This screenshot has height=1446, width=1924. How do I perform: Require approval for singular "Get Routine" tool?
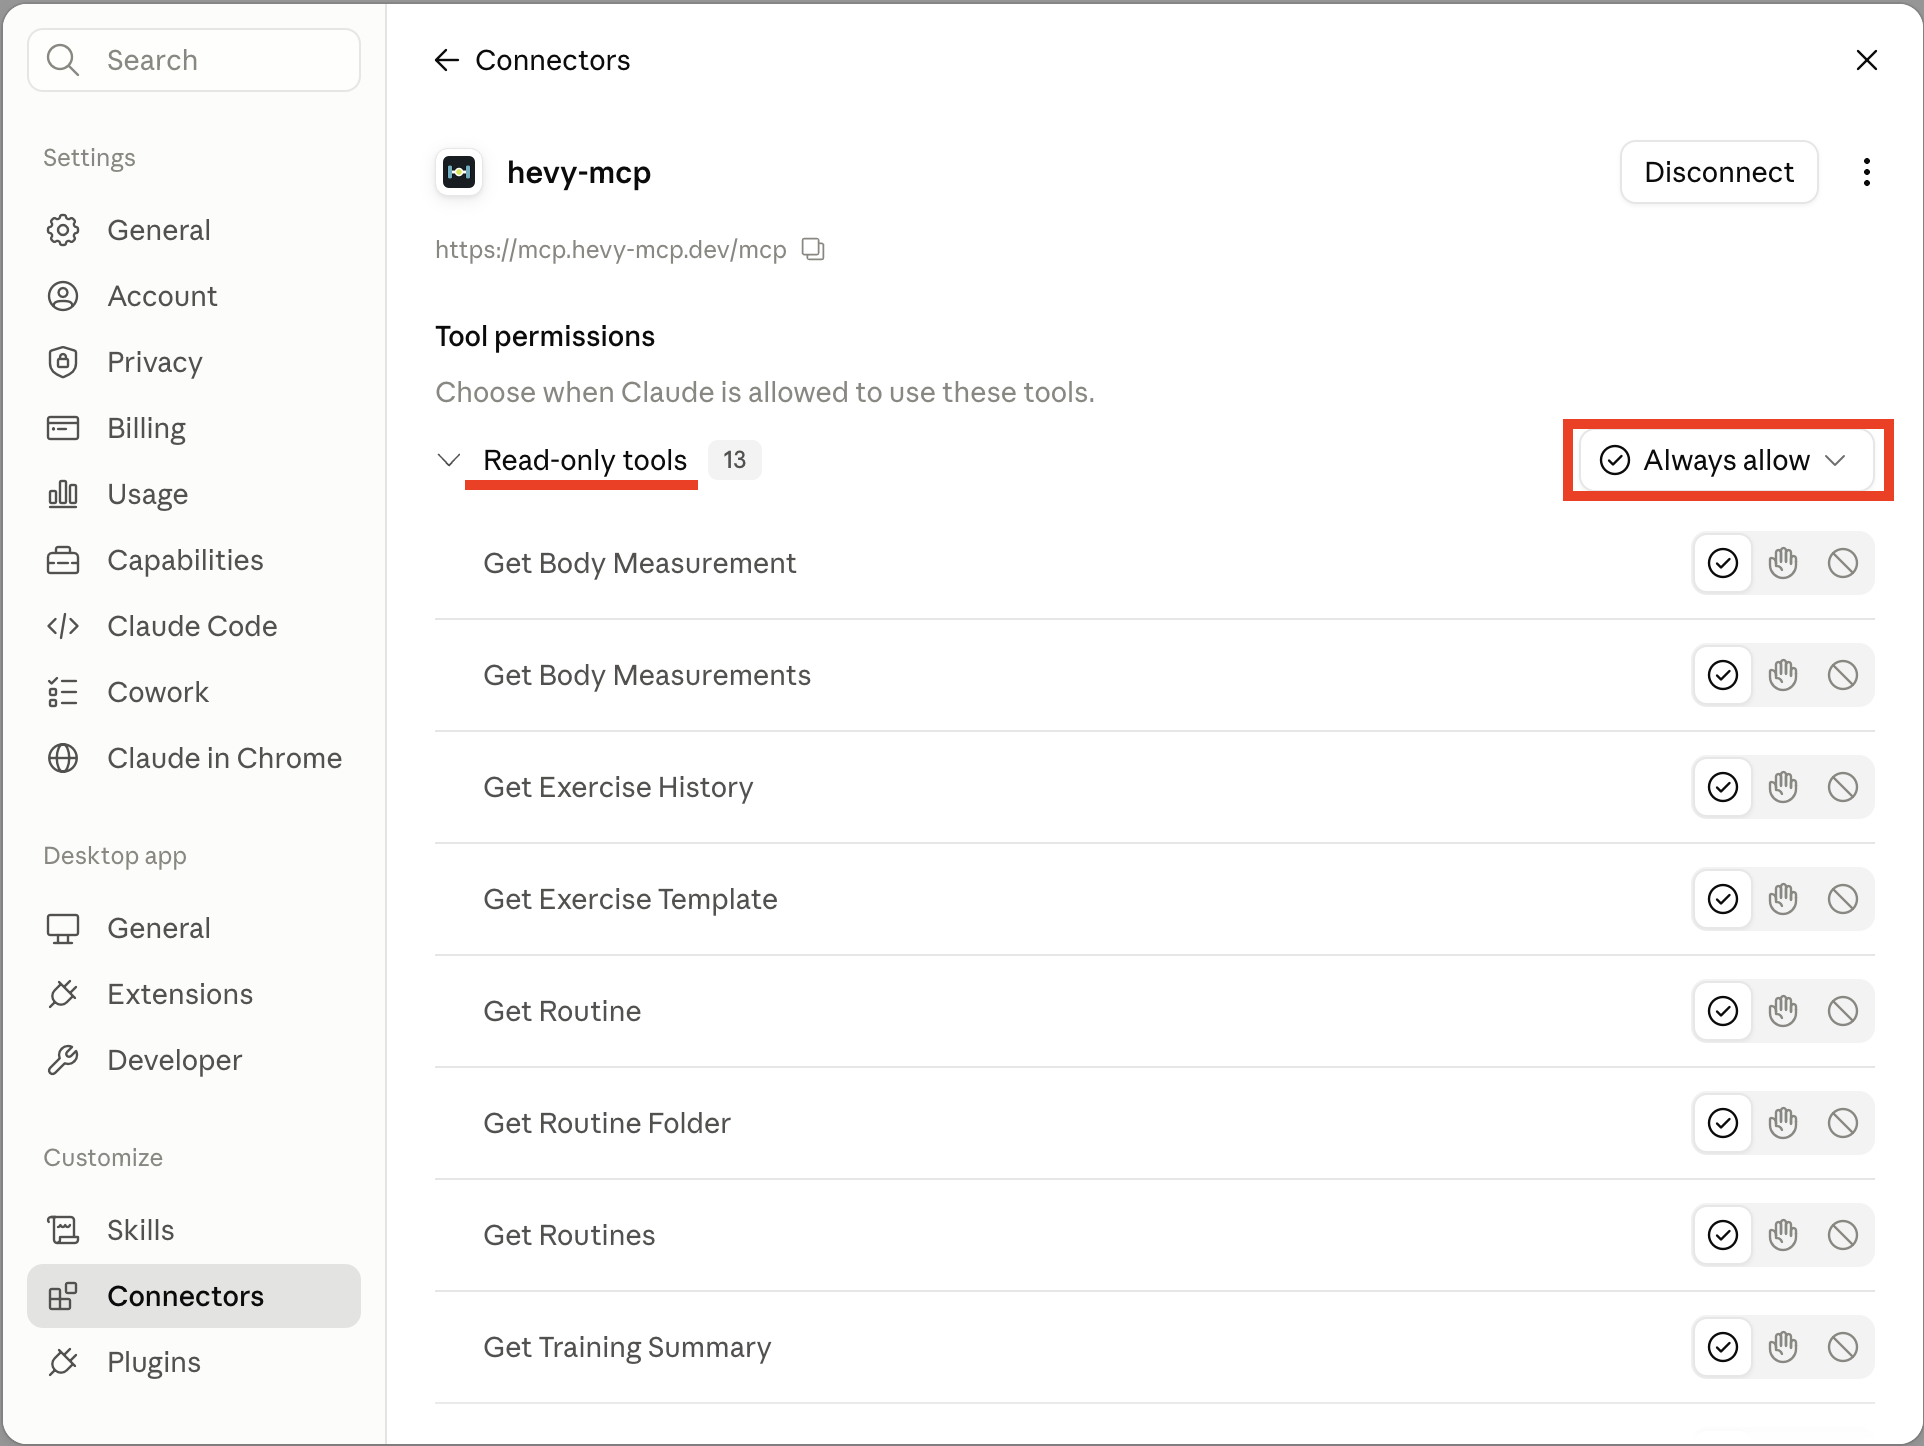pos(1783,1011)
